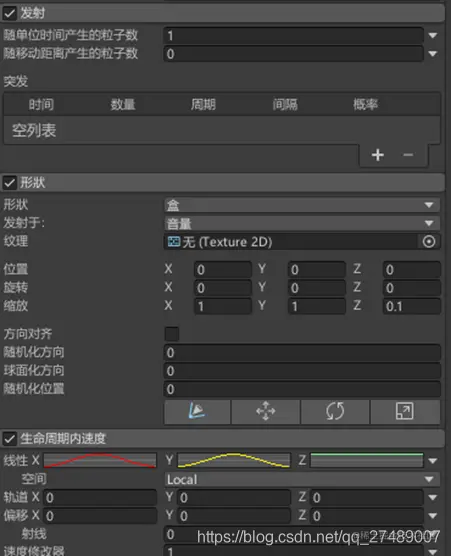Screen dimensions: 451x556
Task: Toggle the 生命周期内速度 module checkbox
Action: pos(9,439)
